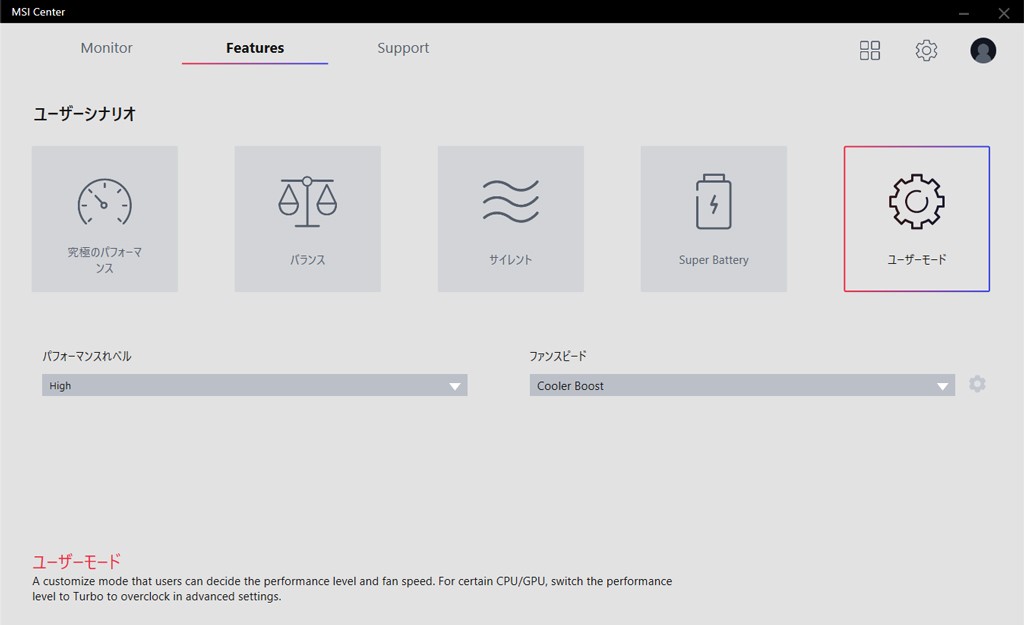Select the User Mode gear icon
This screenshot has height=625, width=1024.
point(916,203)
